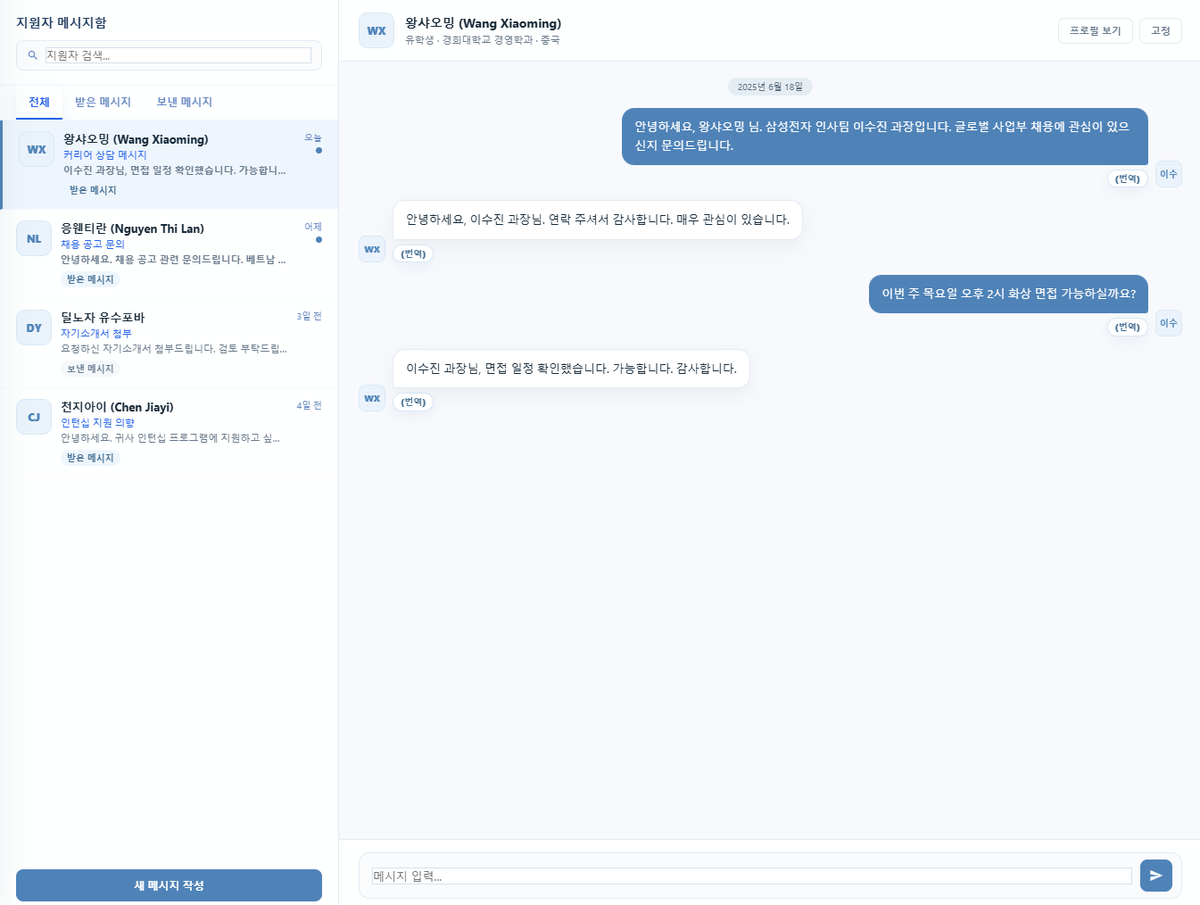Click the WX avatar in applicant list

pyautogui.click(x=36, y=149)
